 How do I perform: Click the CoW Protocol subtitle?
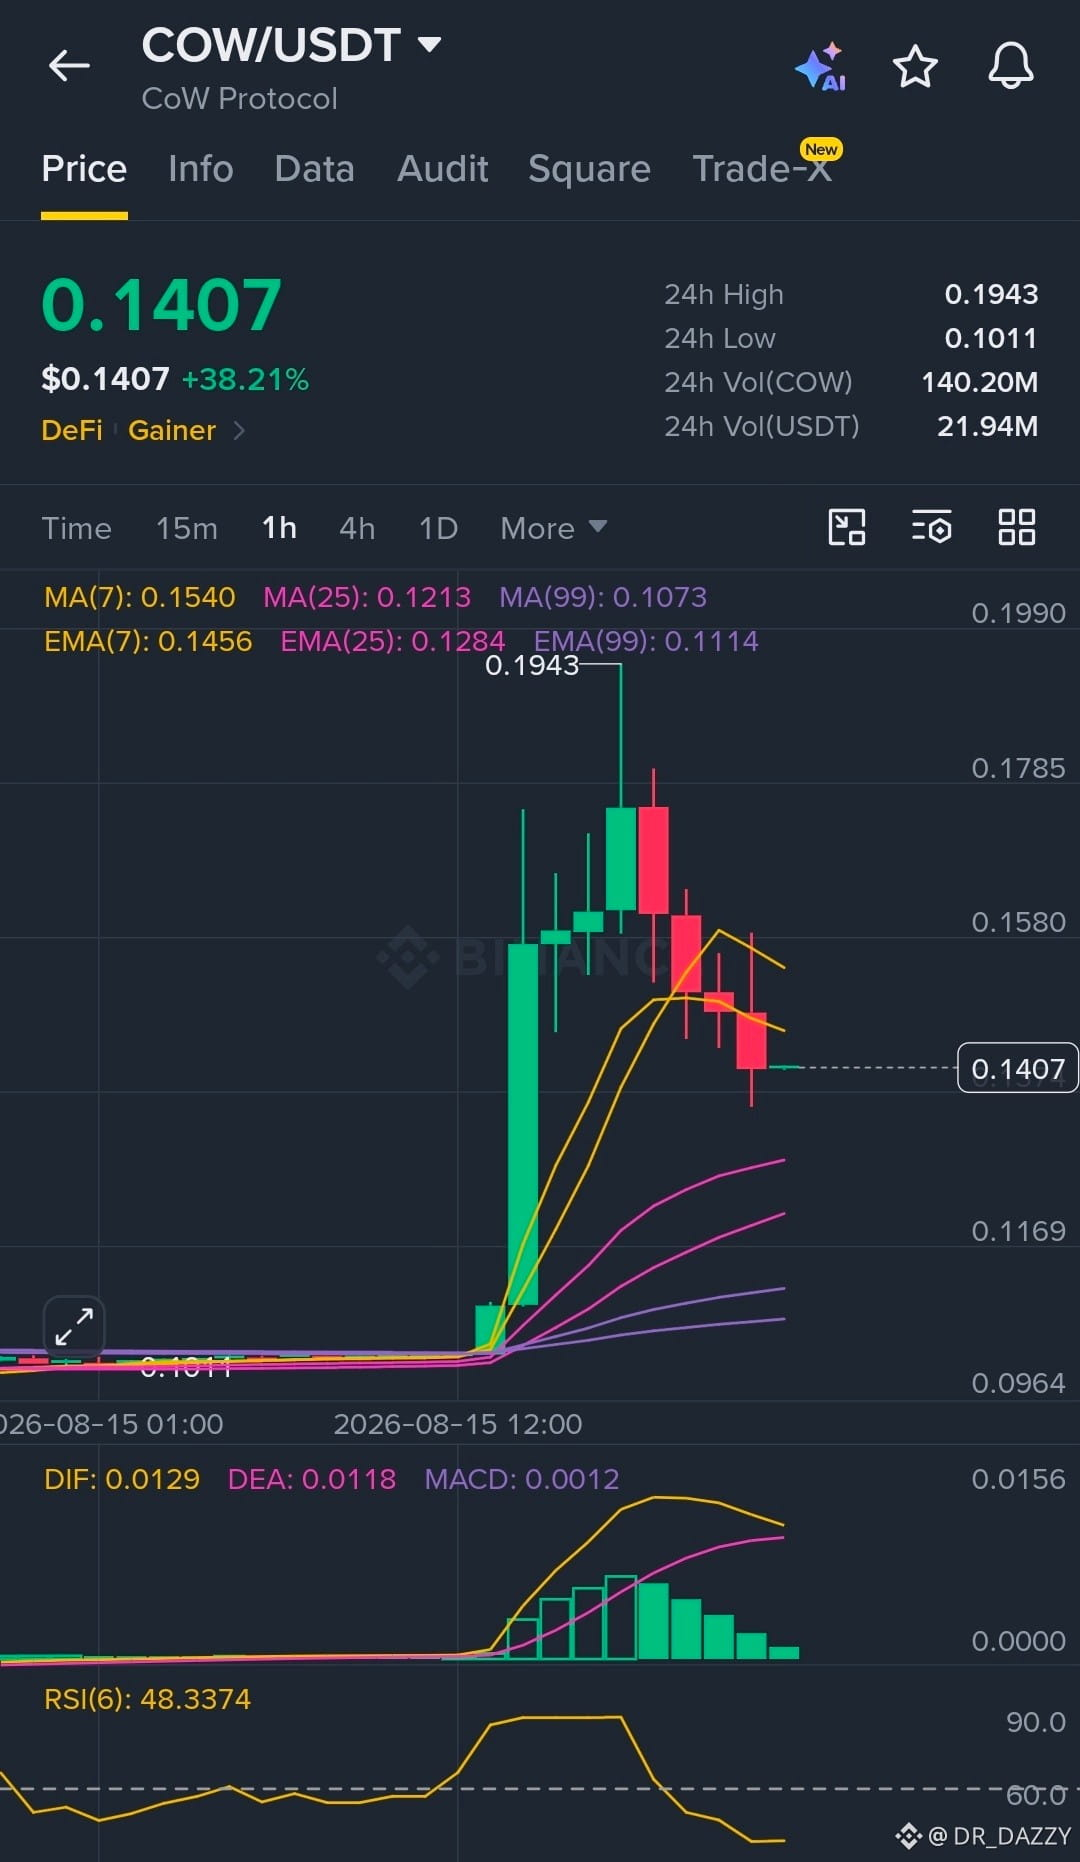(239, 99)
